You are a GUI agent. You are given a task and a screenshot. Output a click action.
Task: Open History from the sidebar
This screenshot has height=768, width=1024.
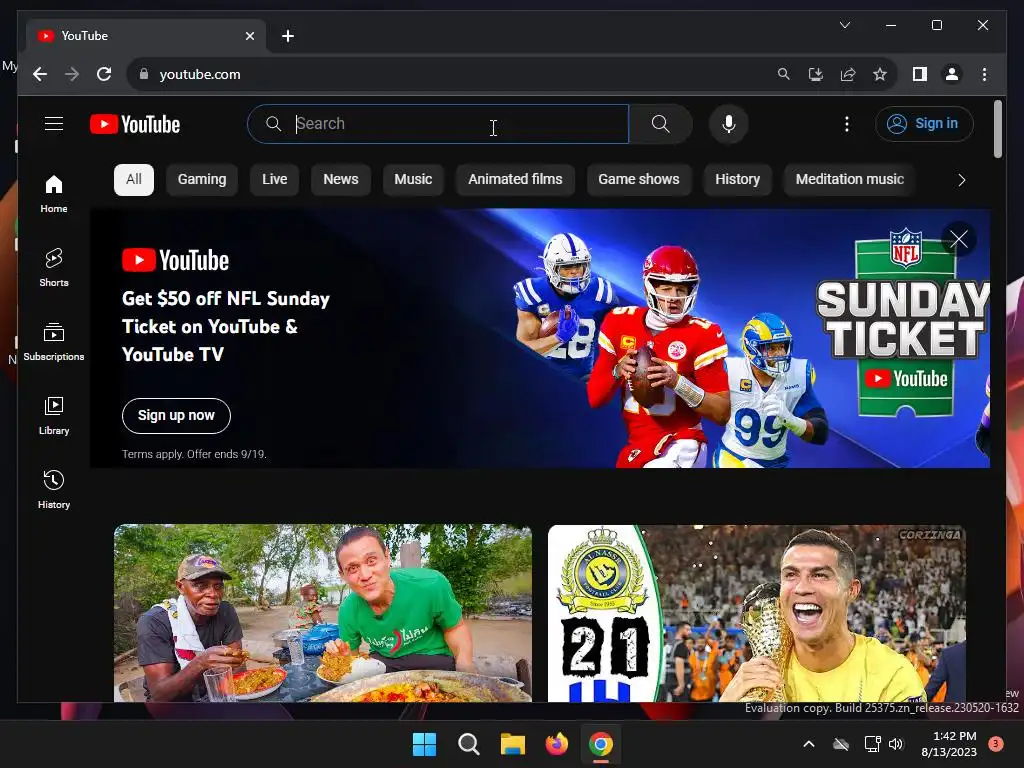pos(54,489)
